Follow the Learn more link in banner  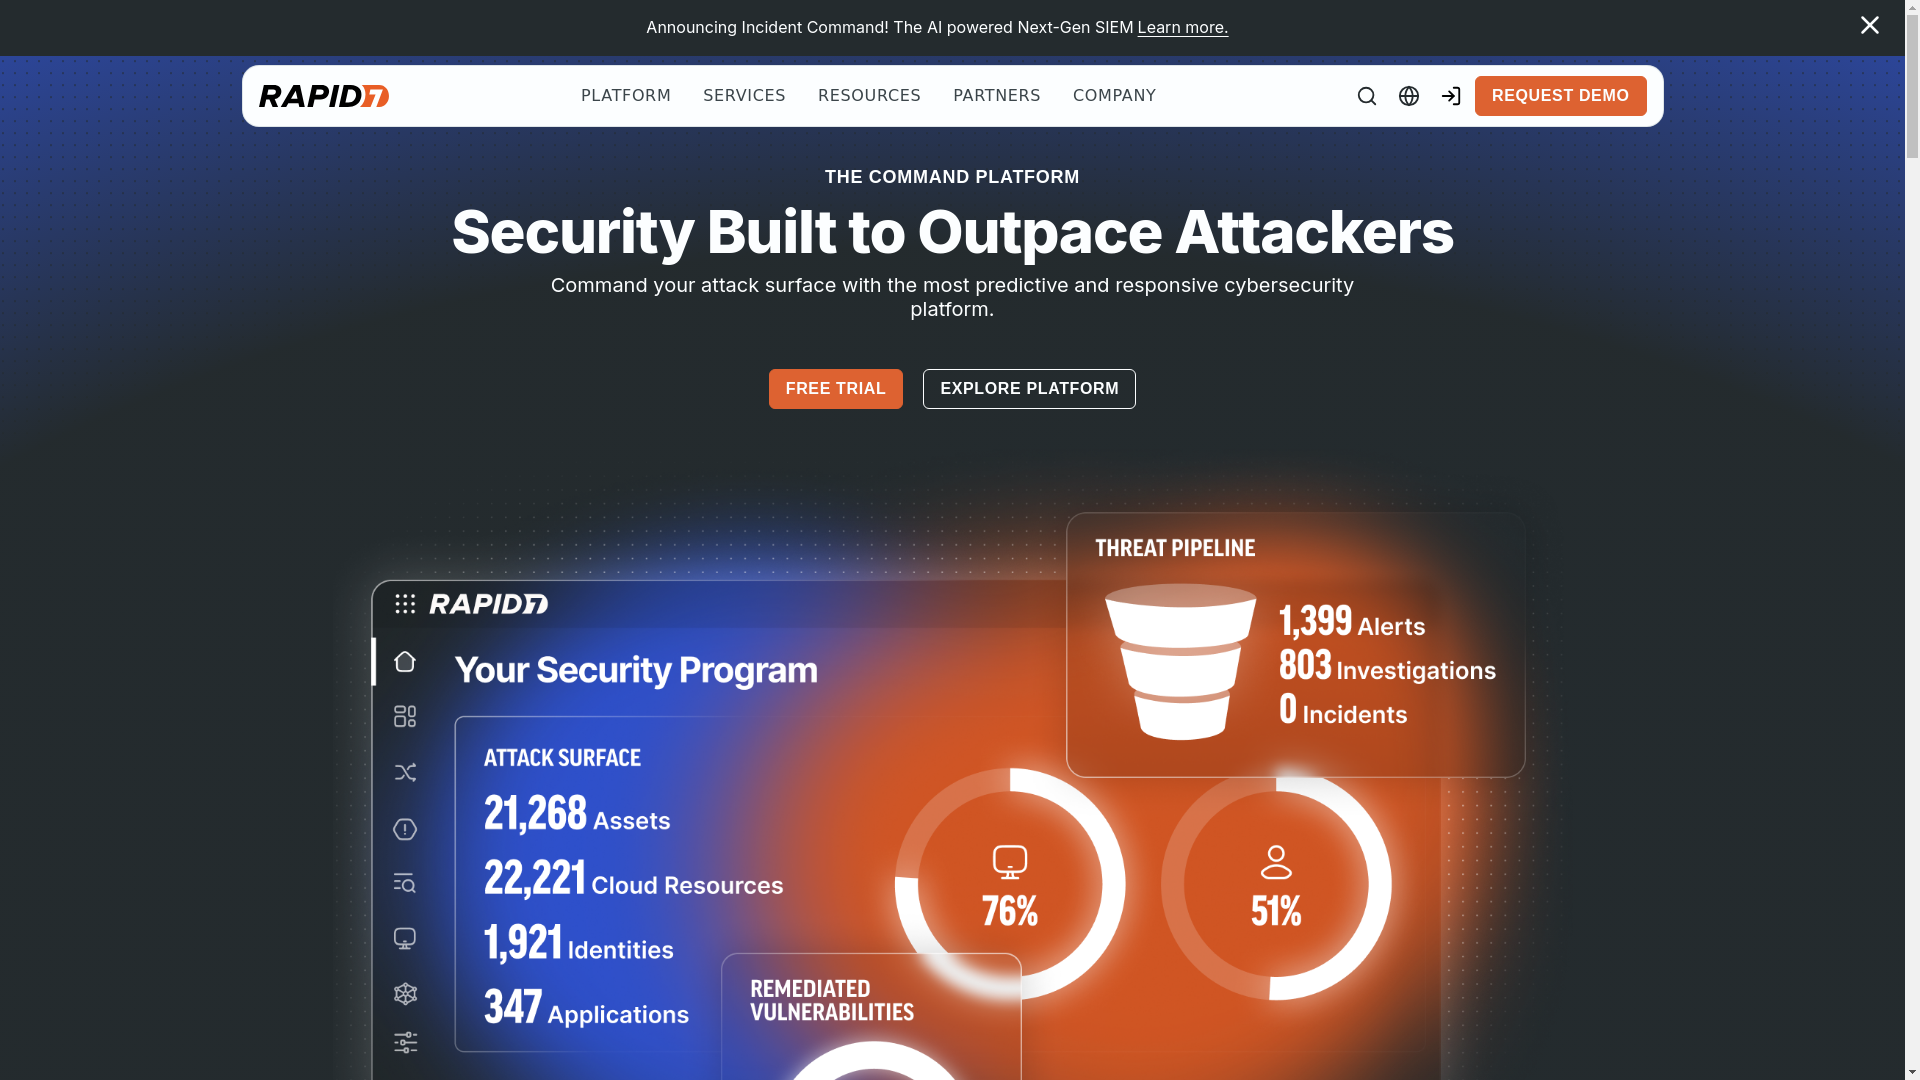coord(1183,27)
